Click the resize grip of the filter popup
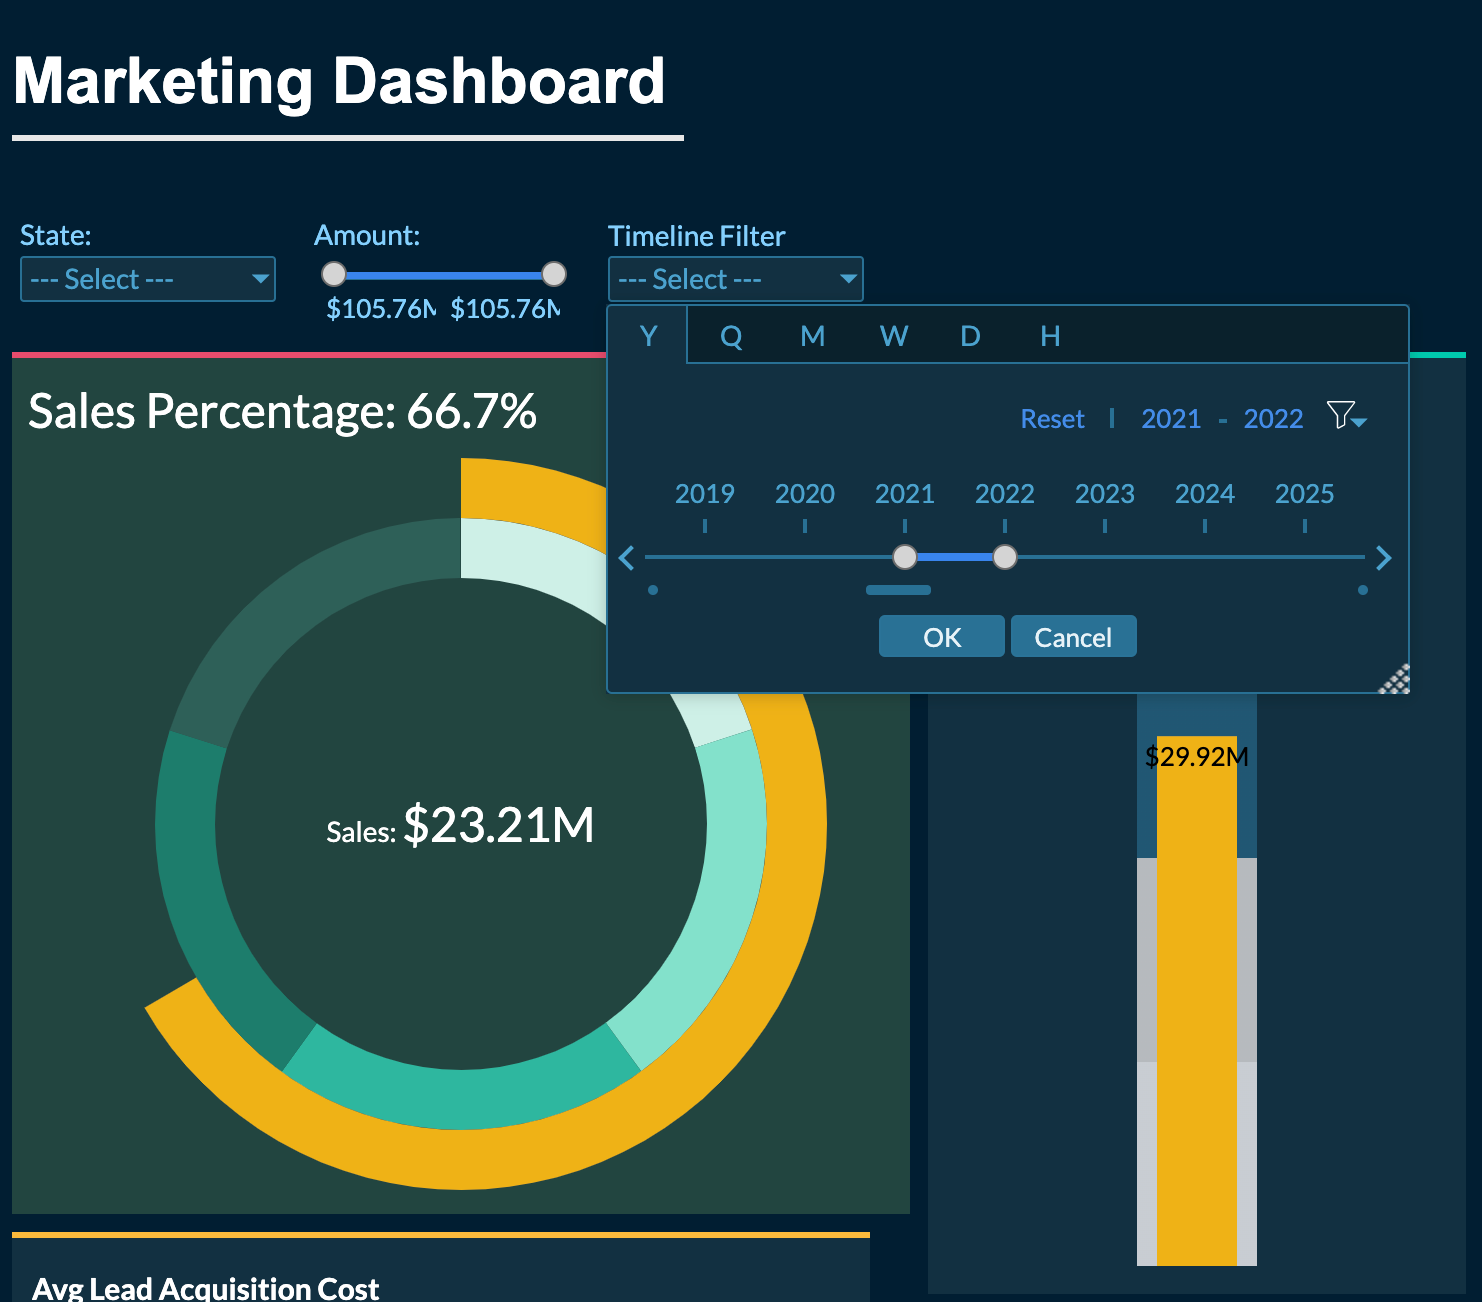This screenshot has height=1302, width=1482. click(1394, 678)
